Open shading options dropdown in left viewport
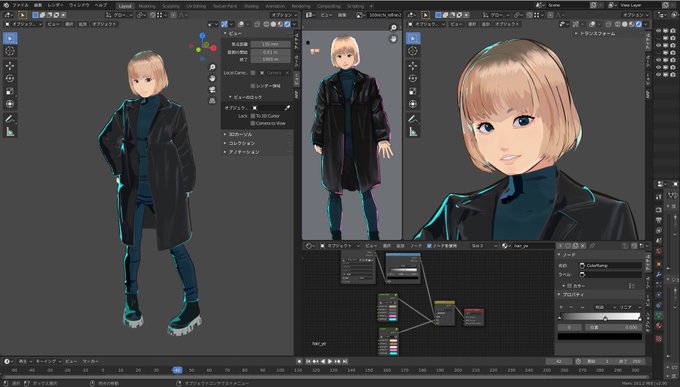This screenshot has height=387, width=680. (294, 24)
